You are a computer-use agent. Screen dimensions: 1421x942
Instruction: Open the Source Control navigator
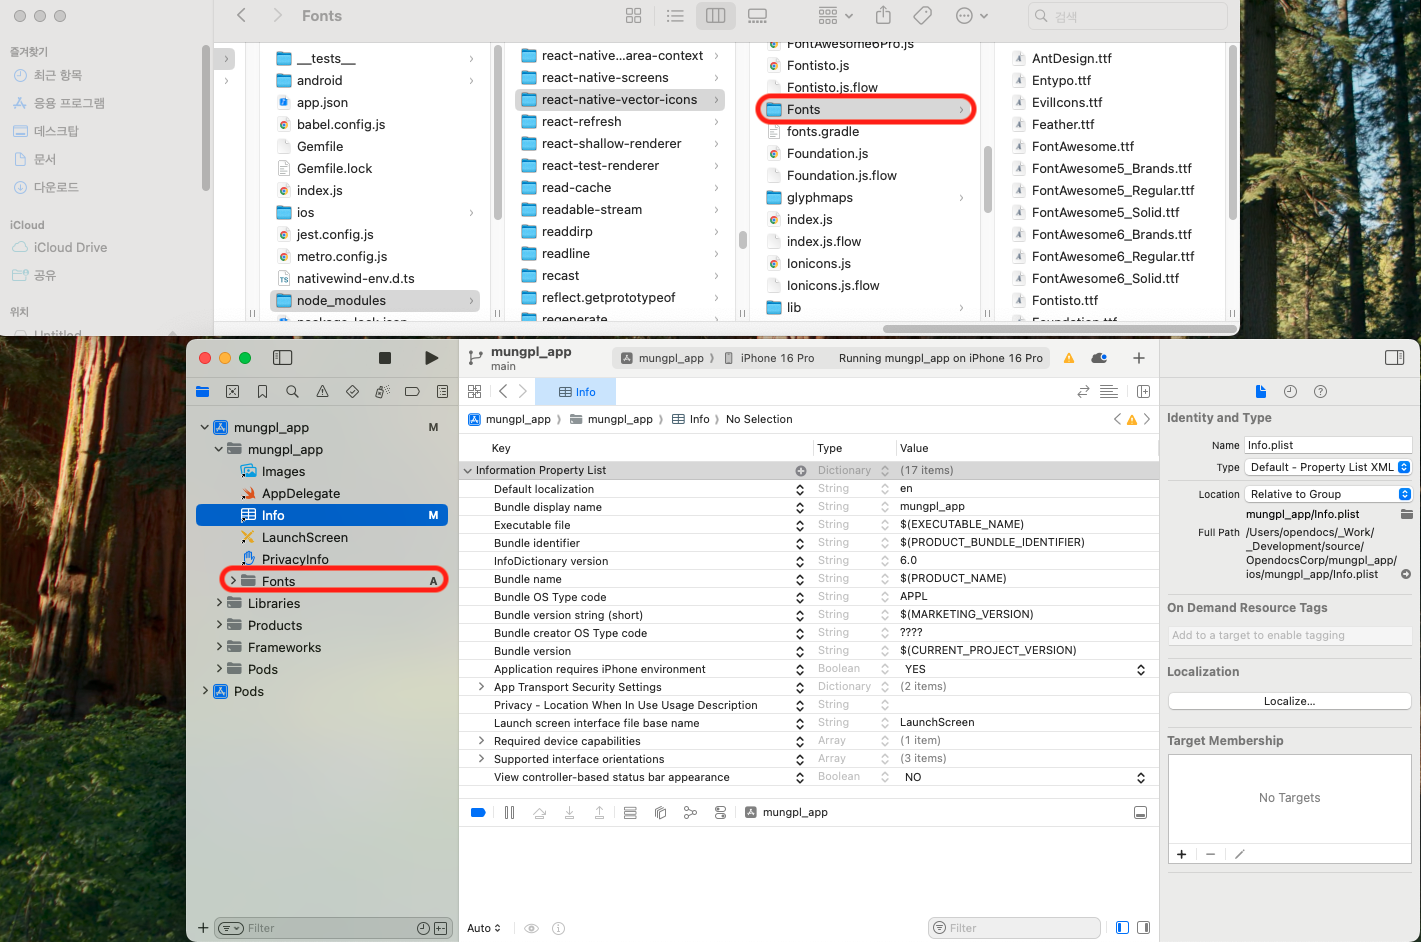tap(233, 392)
